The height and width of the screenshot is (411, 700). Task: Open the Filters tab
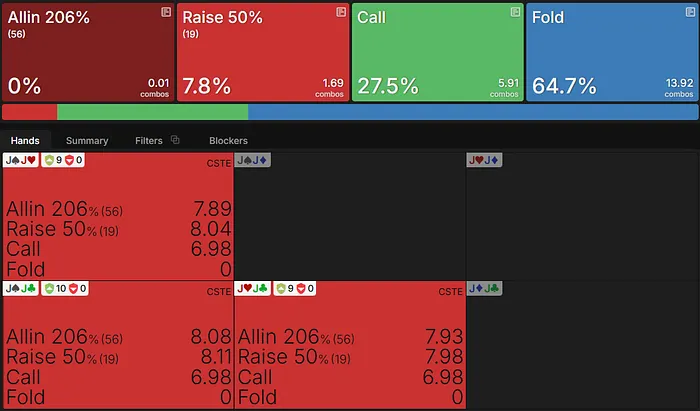(148, 141)
